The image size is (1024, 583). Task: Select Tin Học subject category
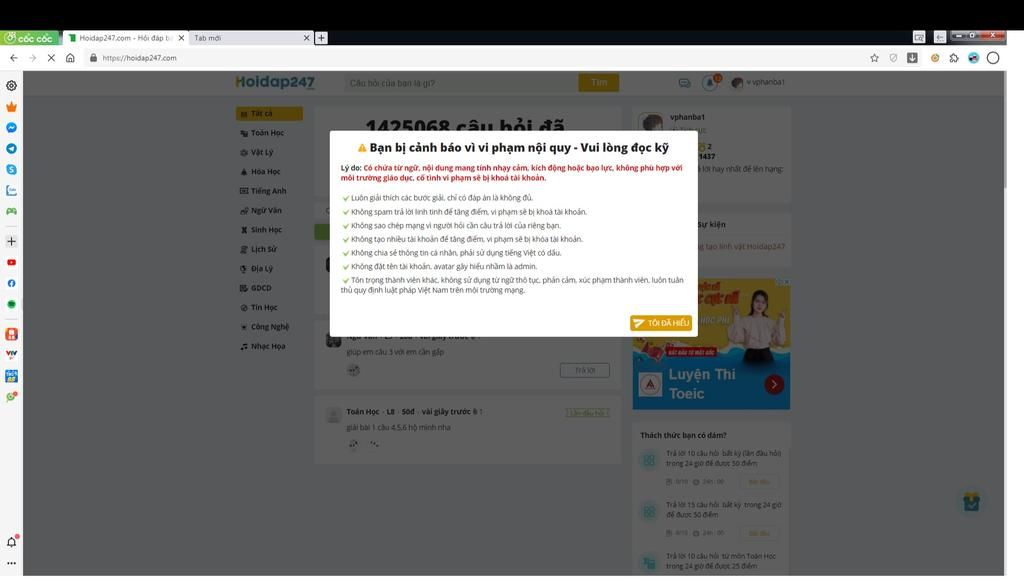[259, 307]
